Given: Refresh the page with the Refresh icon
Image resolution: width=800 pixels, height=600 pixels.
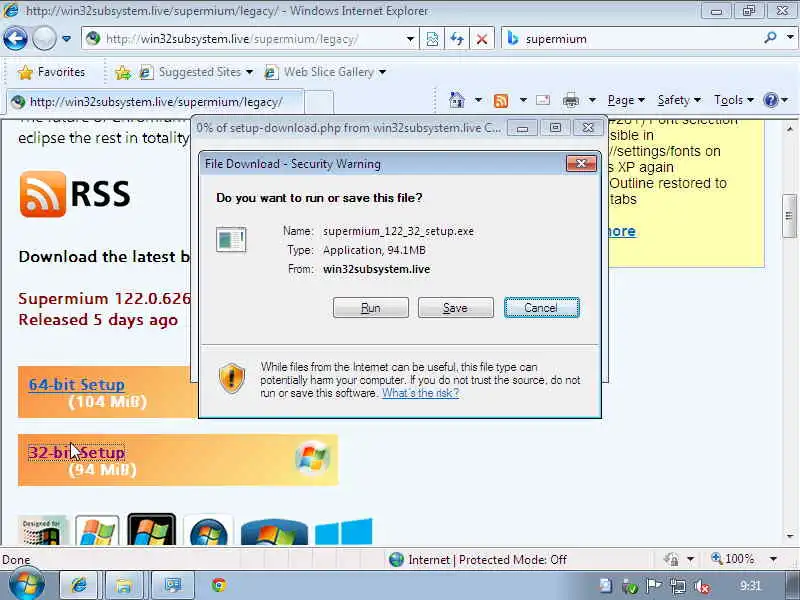Looking at the screenshot, I should tap(457, 39).
